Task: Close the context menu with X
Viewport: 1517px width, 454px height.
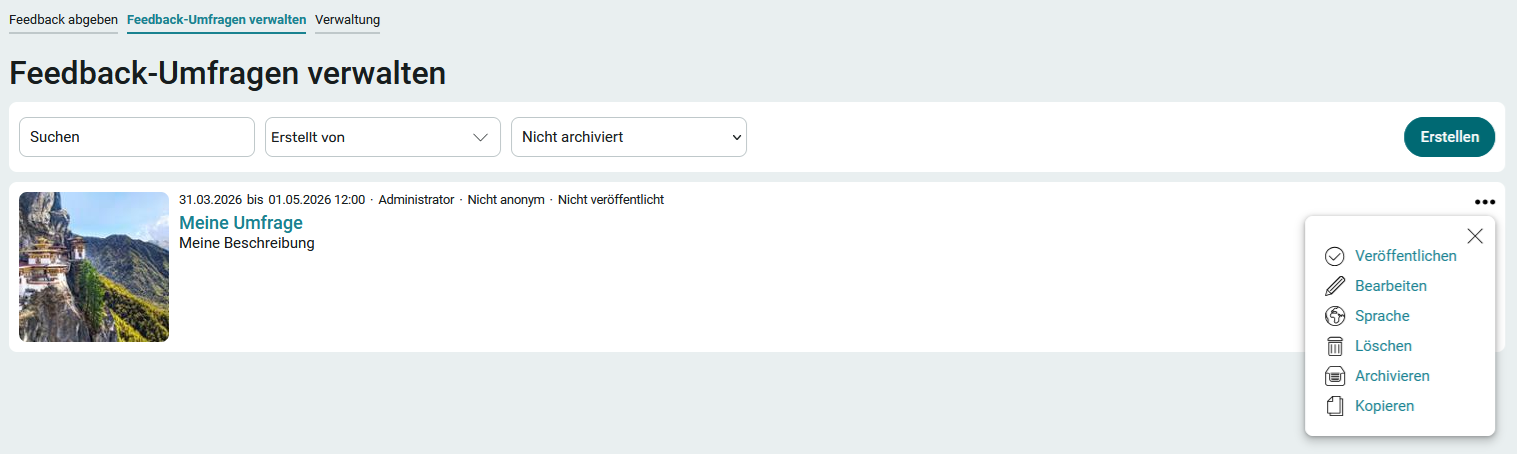Action: [x=1474, y=236]
